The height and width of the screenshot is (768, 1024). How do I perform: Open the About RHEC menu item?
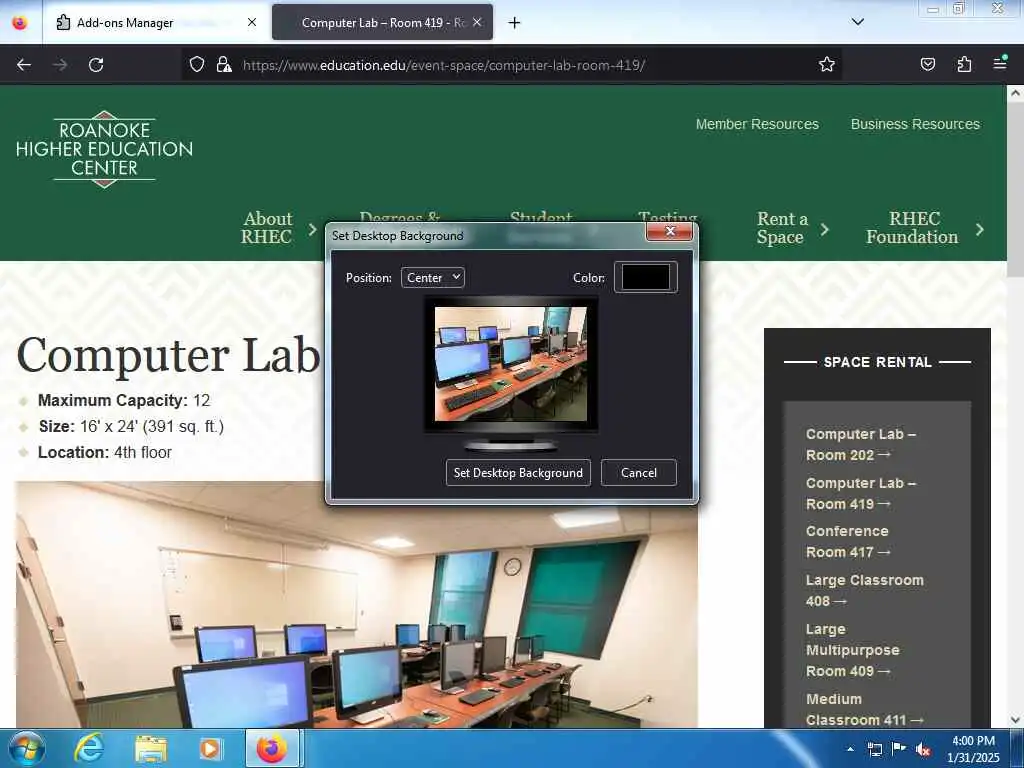[266, 227]
